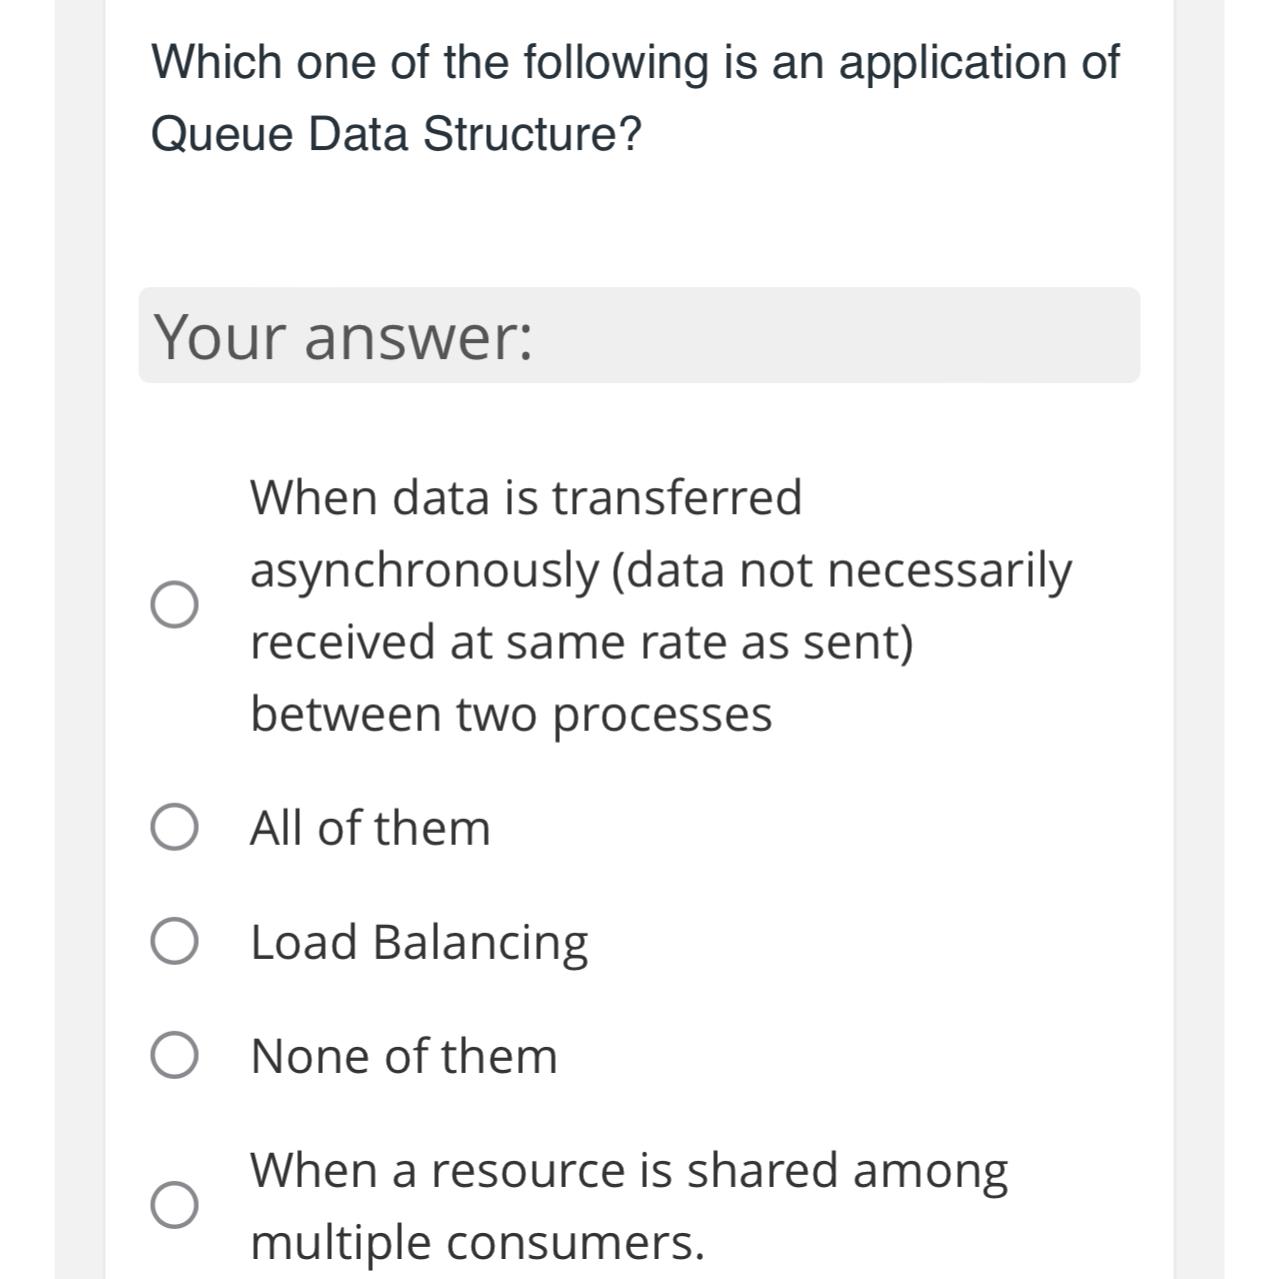Screen dimensions: 1279x1279
Task: Click the 'None of them' label text
Action: [404, 1056]
